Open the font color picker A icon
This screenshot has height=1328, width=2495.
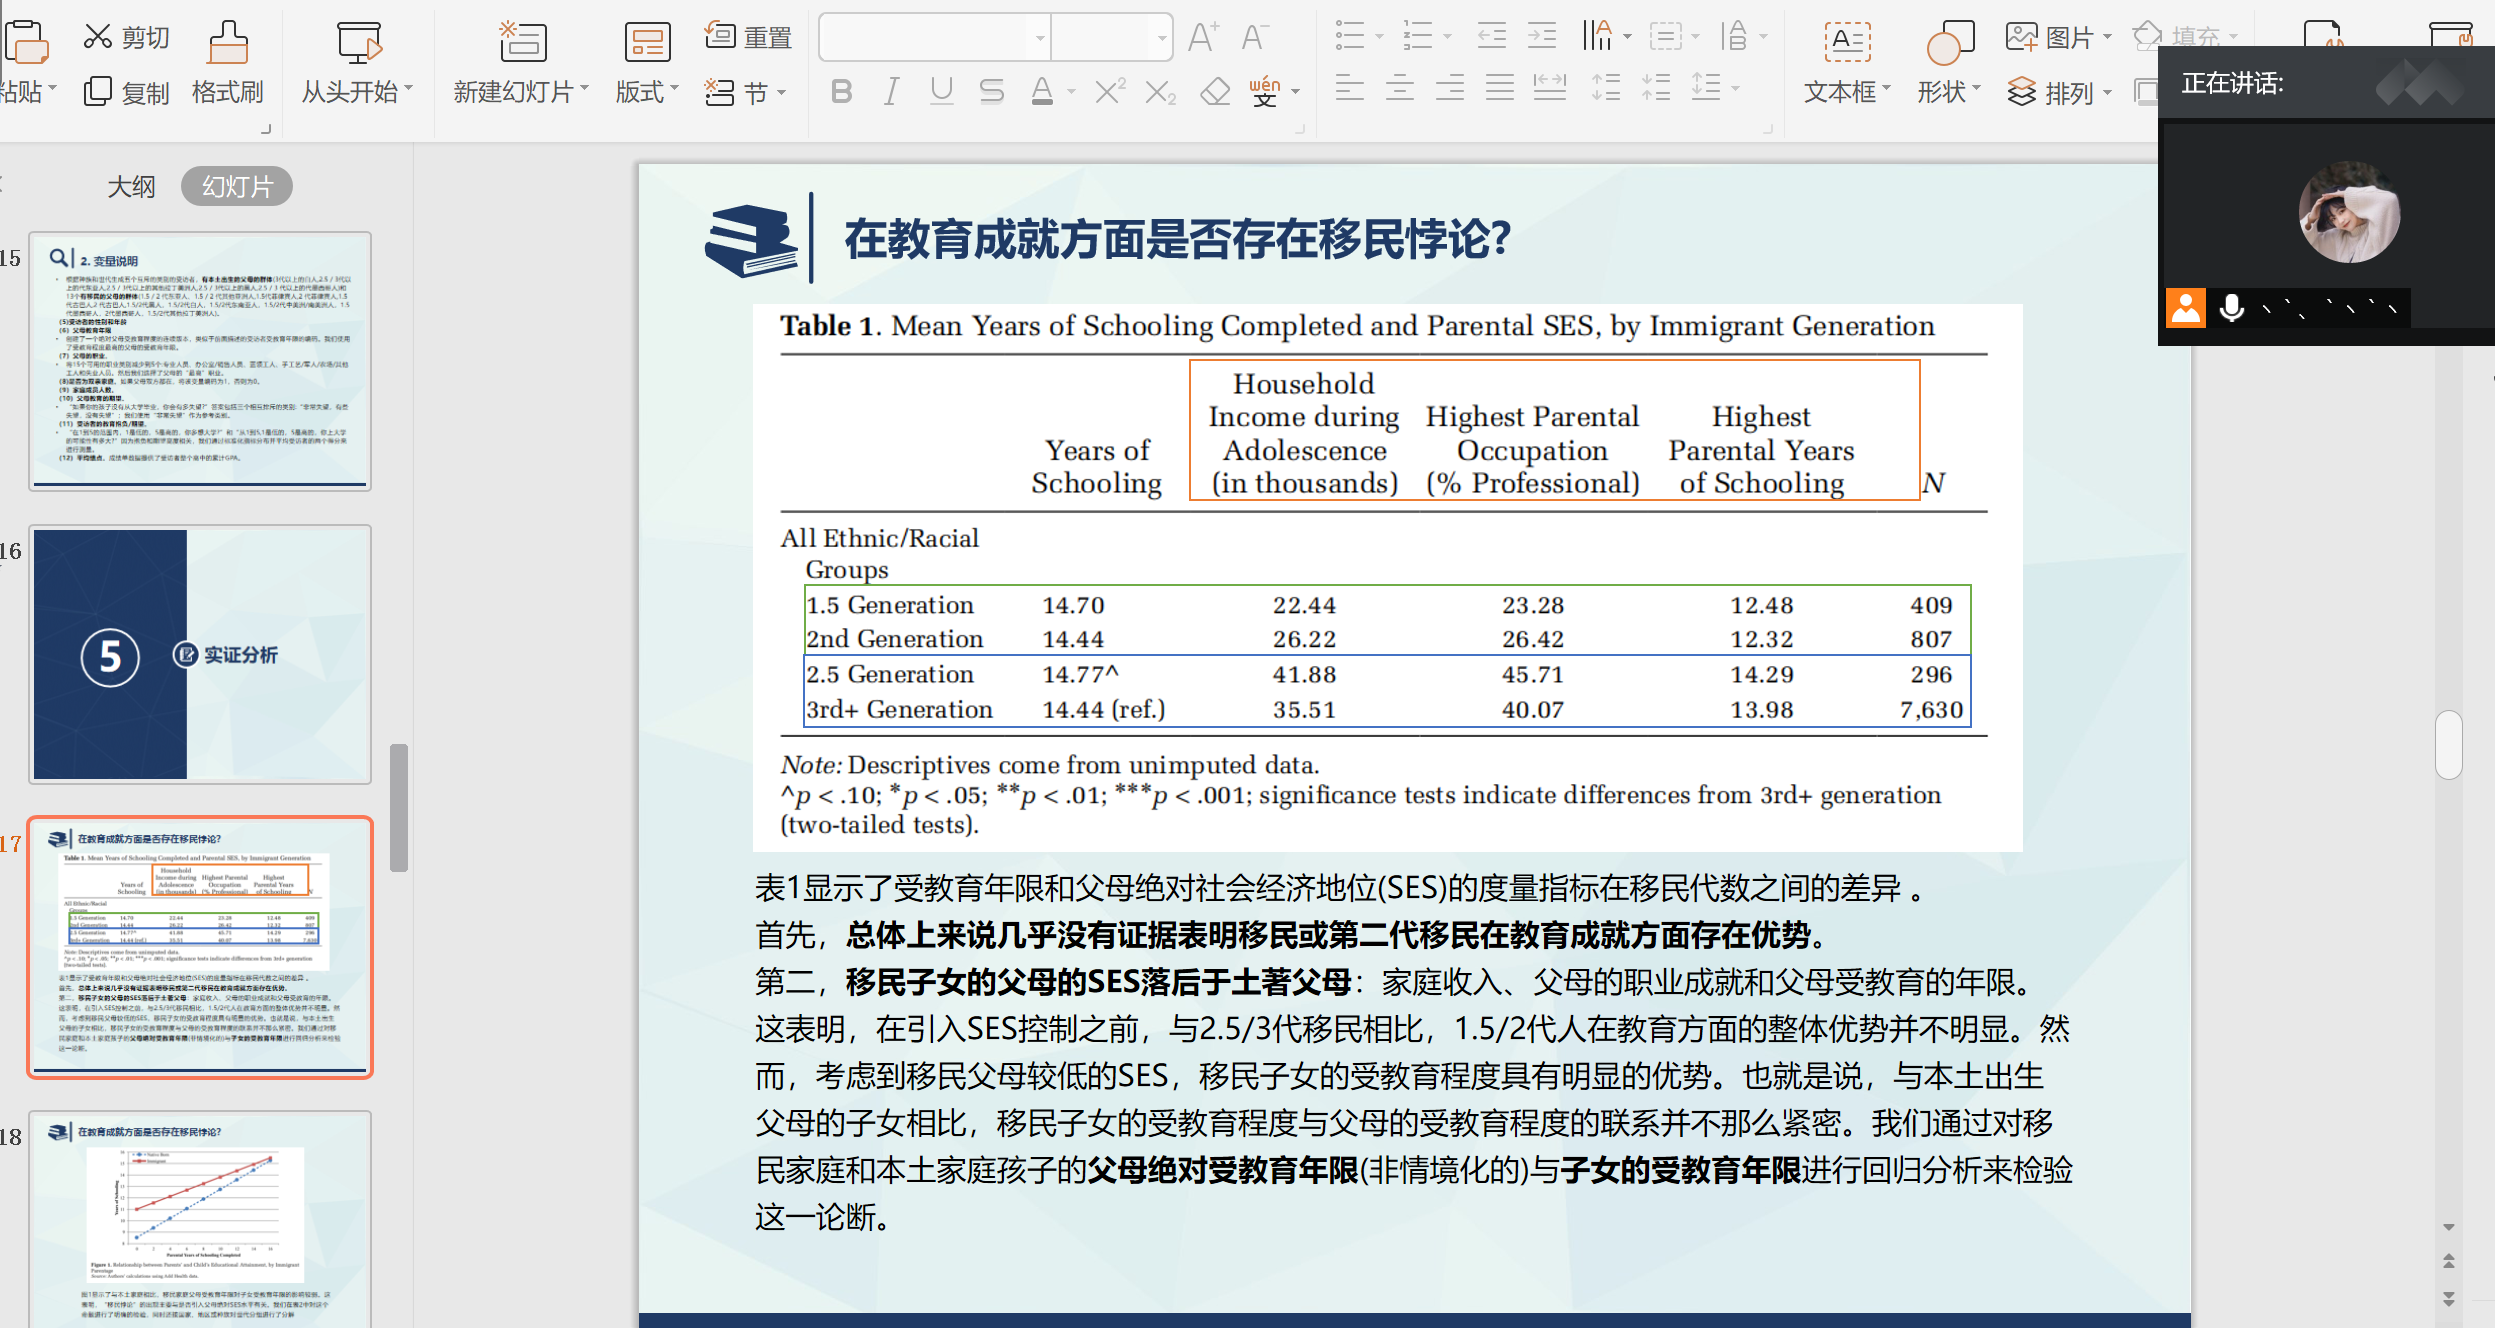tap(1042, 92)
